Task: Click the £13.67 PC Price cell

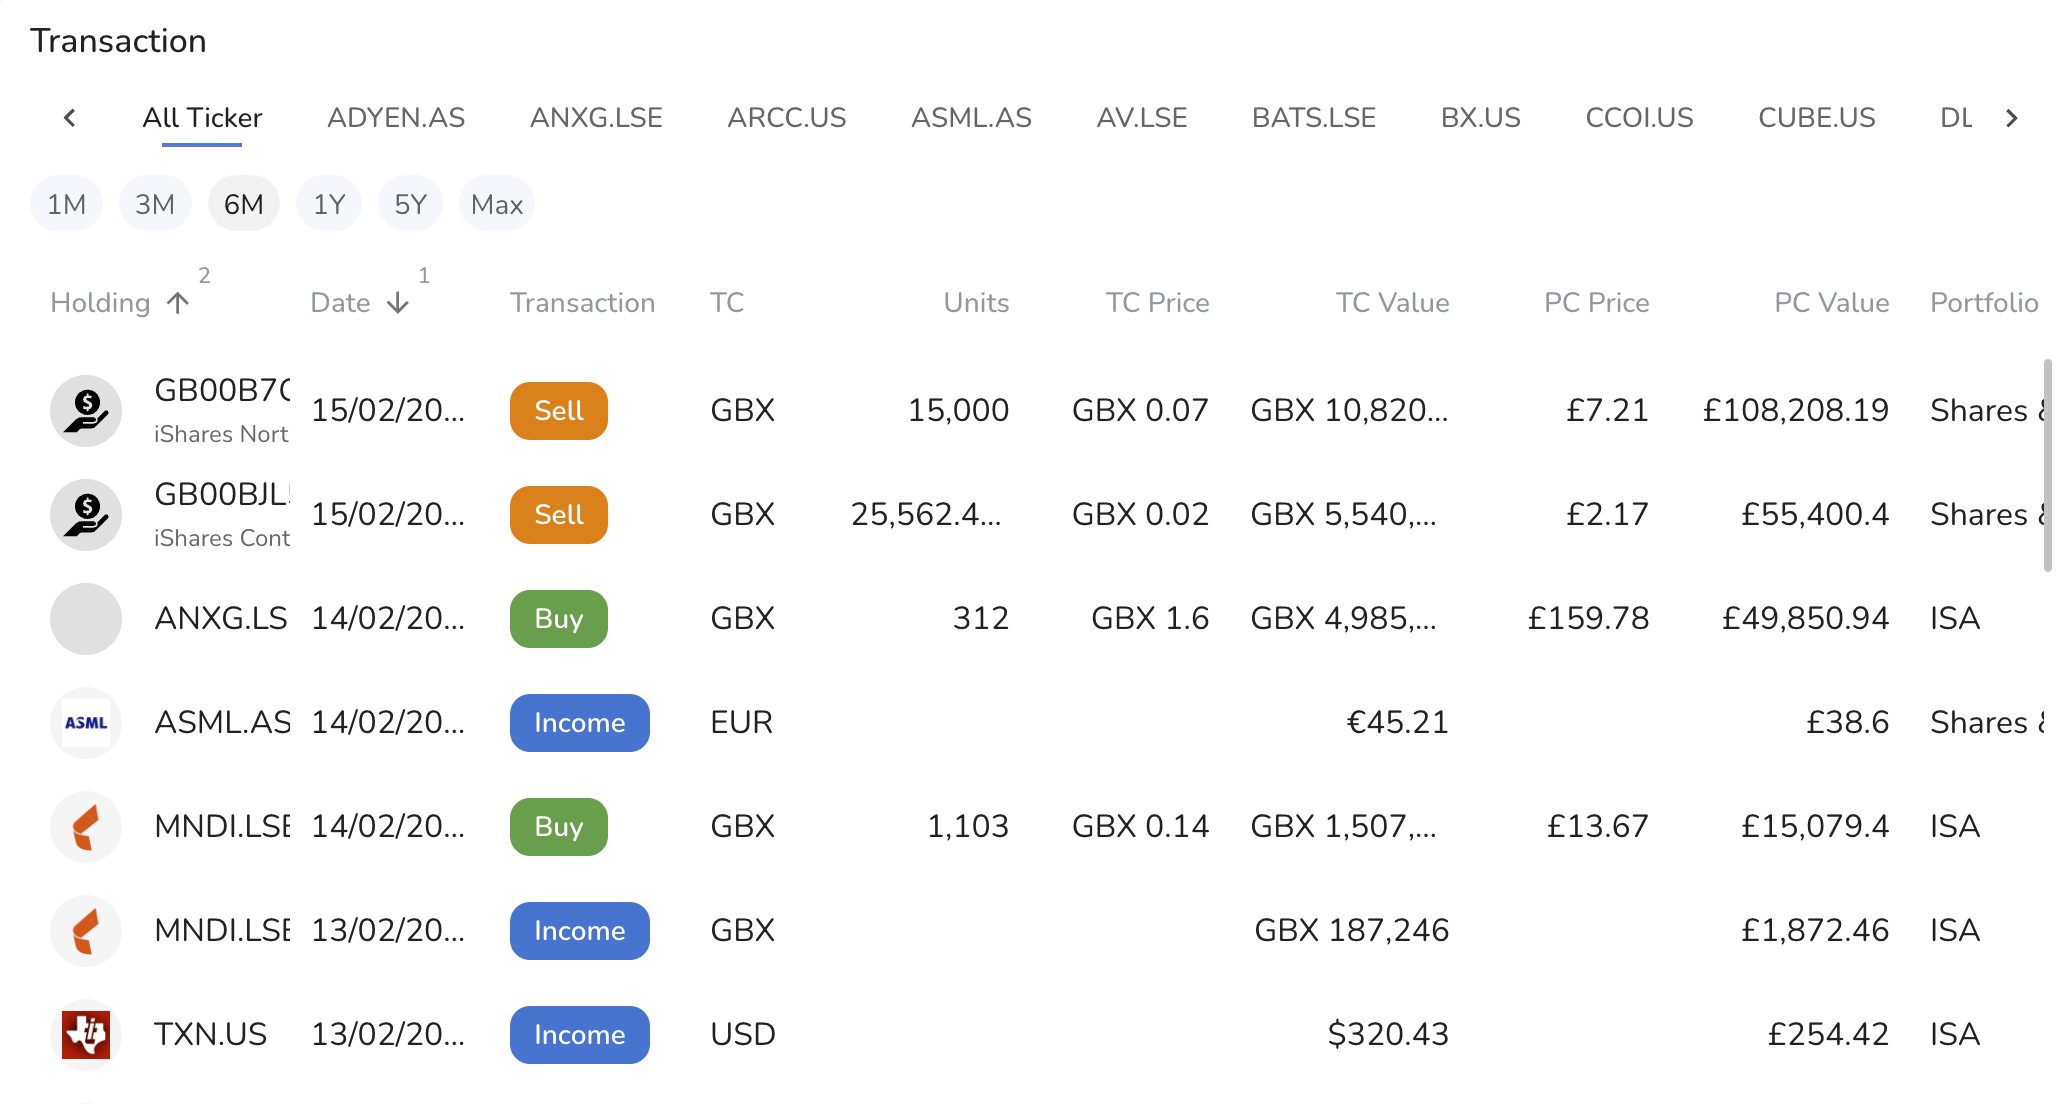Action: [1598, 827]
